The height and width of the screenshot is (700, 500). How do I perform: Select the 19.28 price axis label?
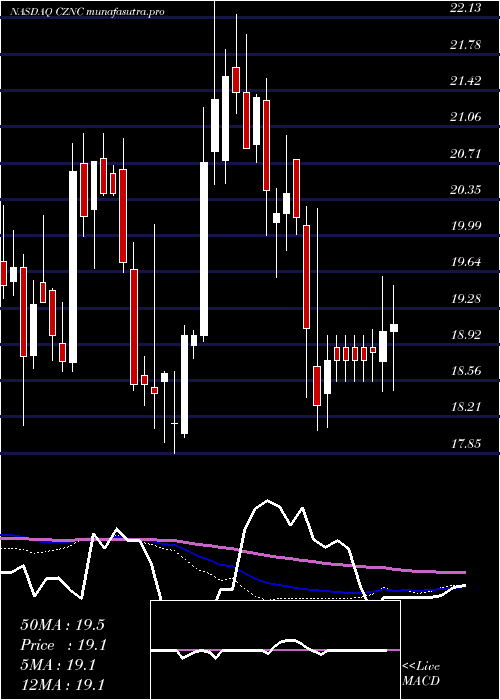point(466,298)
